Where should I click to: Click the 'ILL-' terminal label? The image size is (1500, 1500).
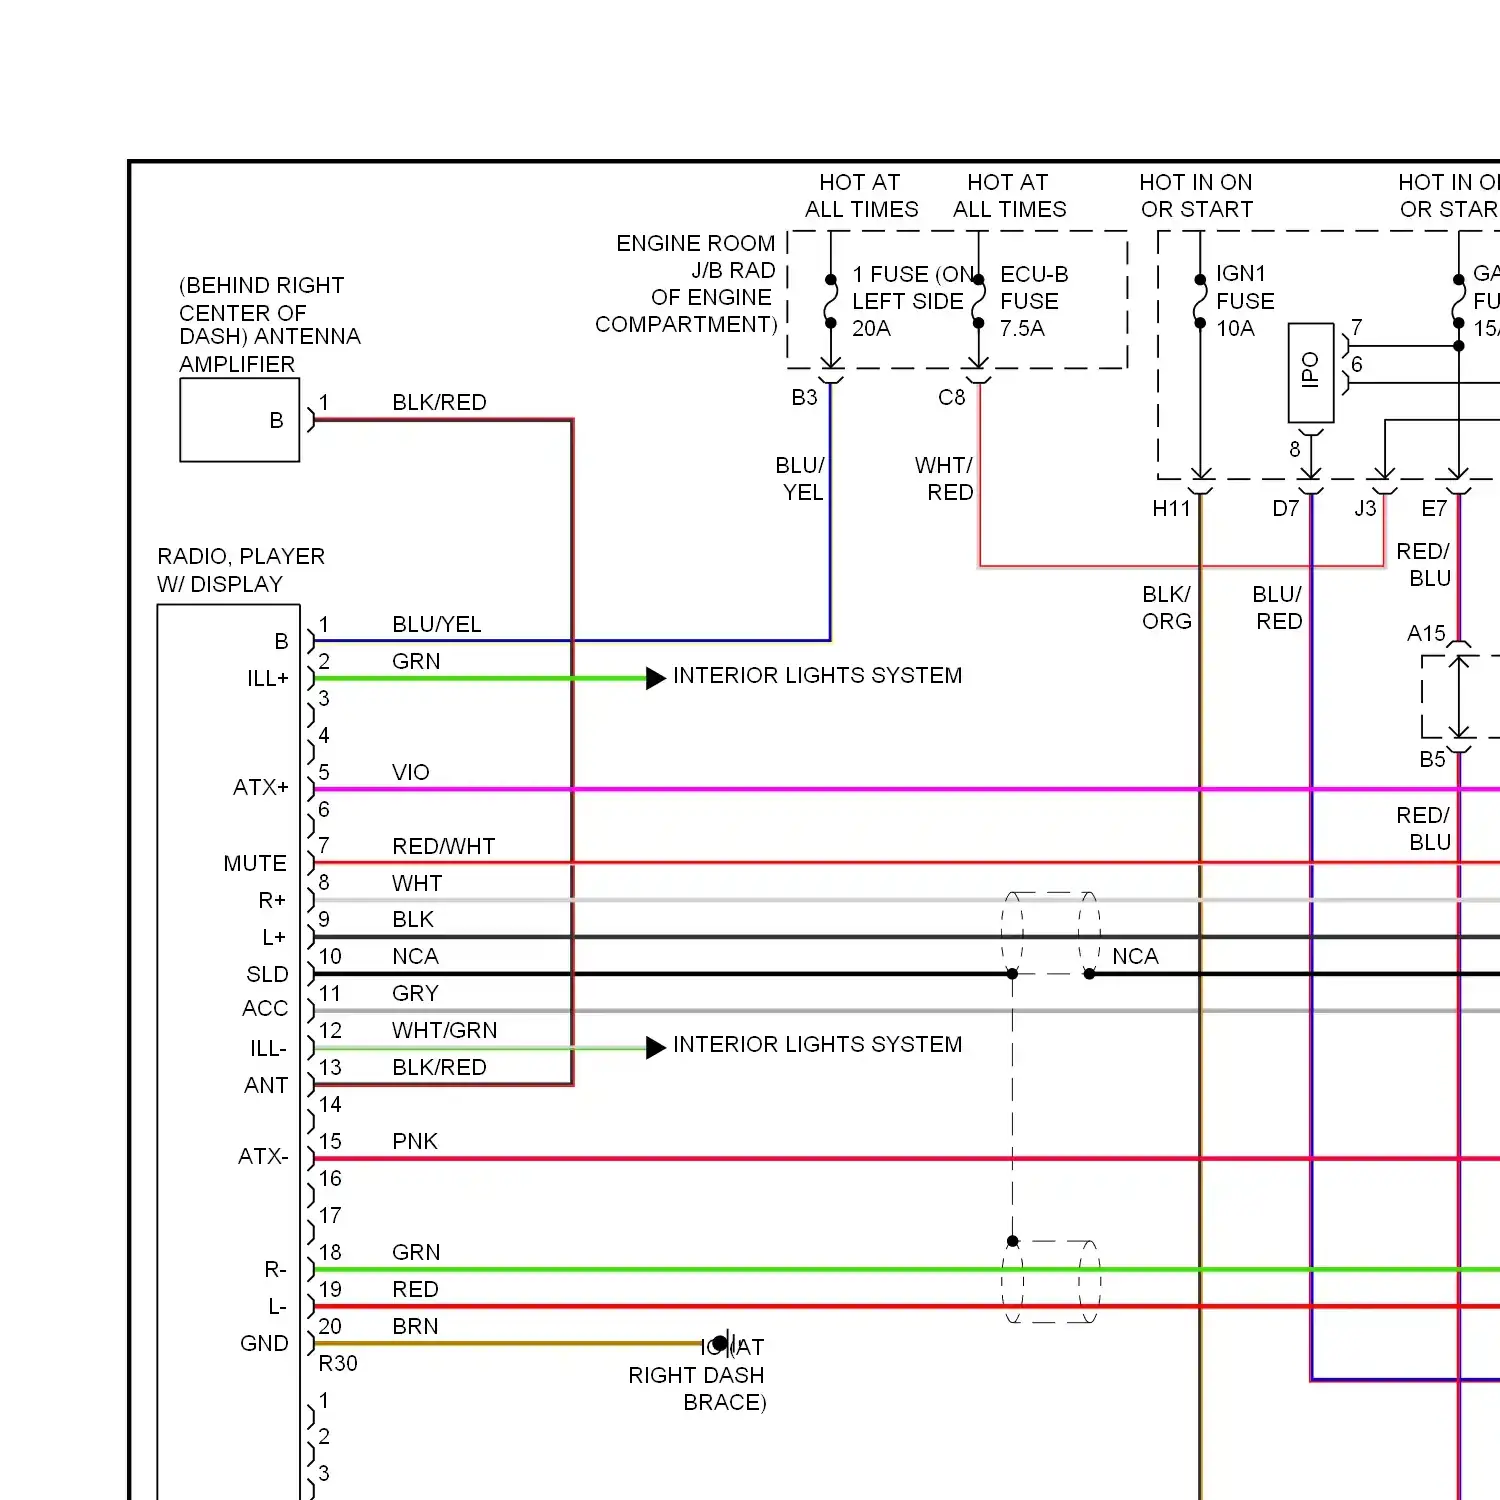(x=268, y=1048)
